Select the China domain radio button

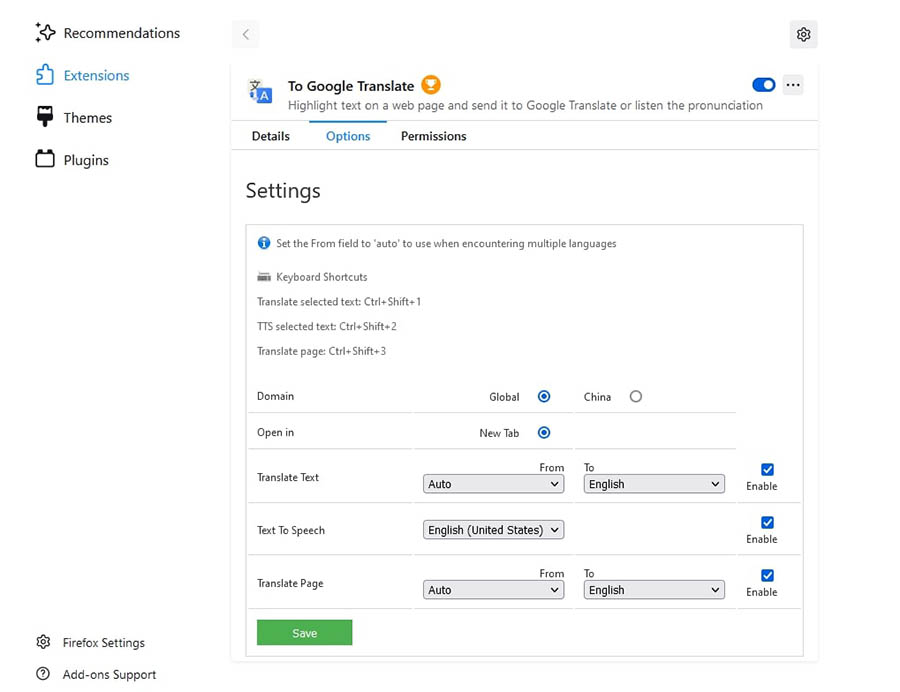click(x=636, y=397)
